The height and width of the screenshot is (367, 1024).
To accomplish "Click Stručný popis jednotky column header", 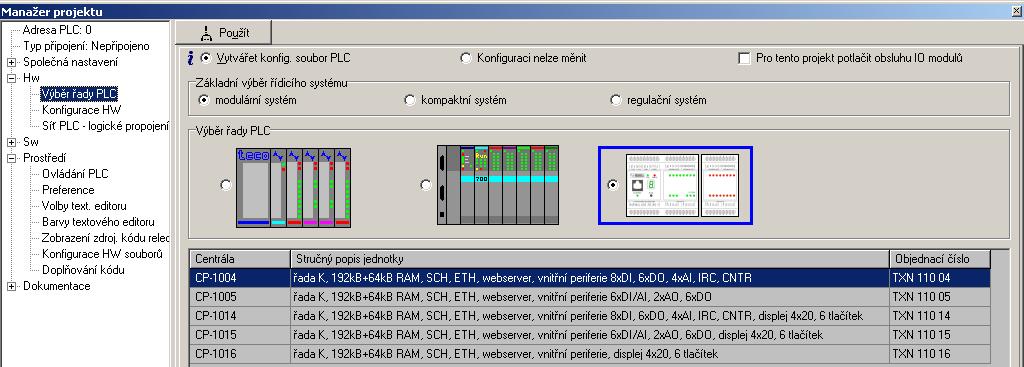I will click(x=589, y=259).
